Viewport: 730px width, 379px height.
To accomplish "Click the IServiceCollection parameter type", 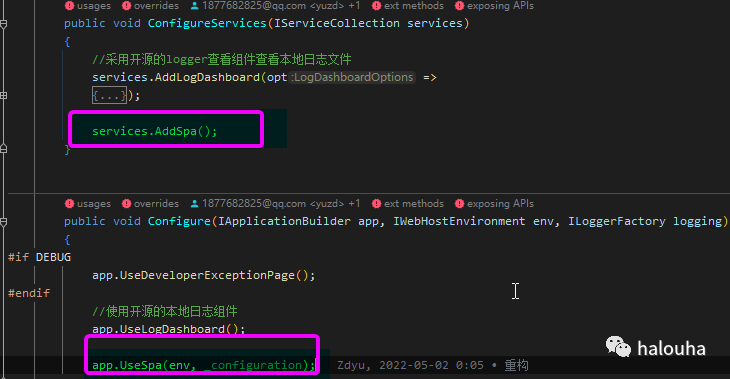I will 337,23.
